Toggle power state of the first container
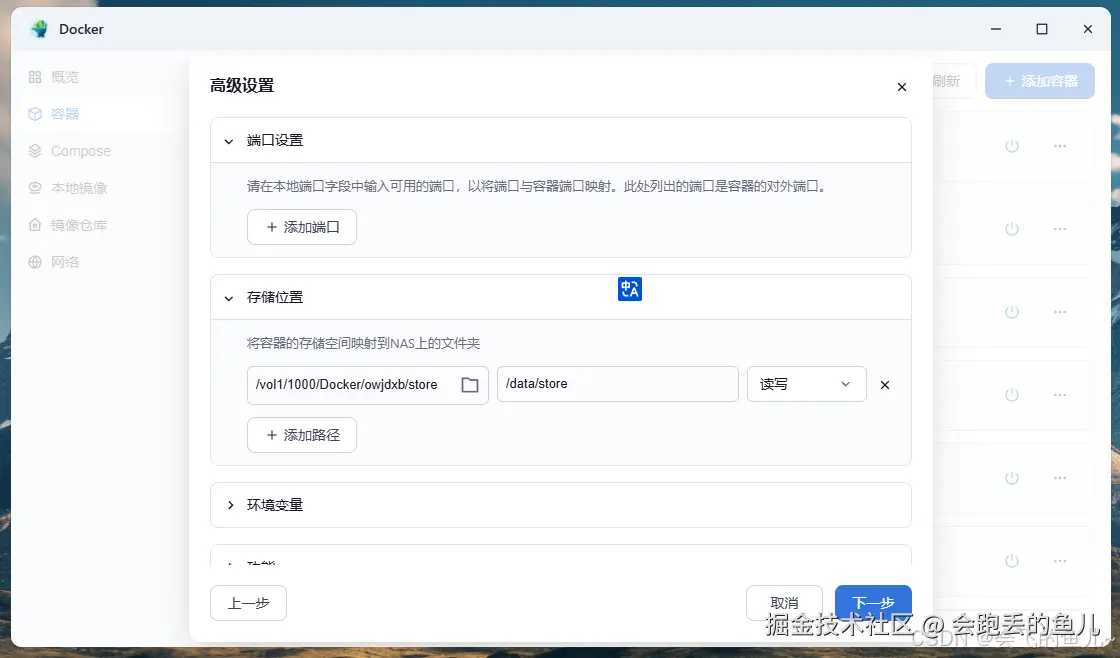The height and width of the screenshot is (658, 1120). point(1011,145)
